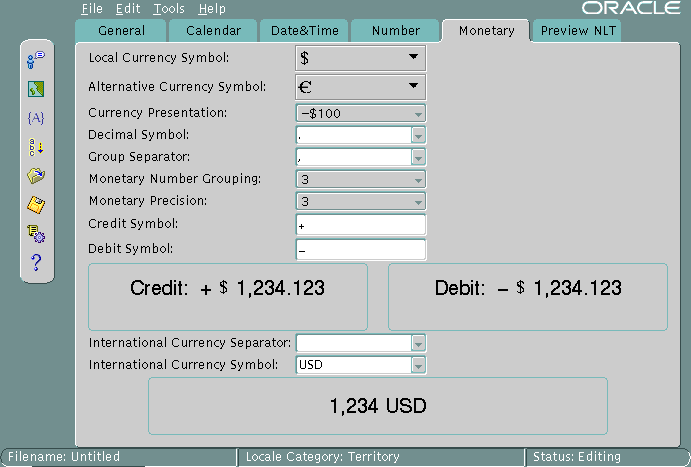Click the Linguistic Sort abc icon
This screenshot has height=467, width=691.
click(36, 147)
